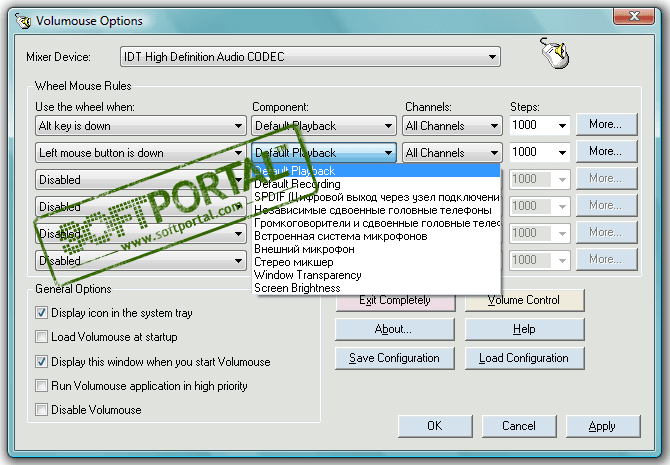The width and height of the screenshot is (670, 465).
Task: Click More... in the Left mouse button row
Action: click(606, 151)
